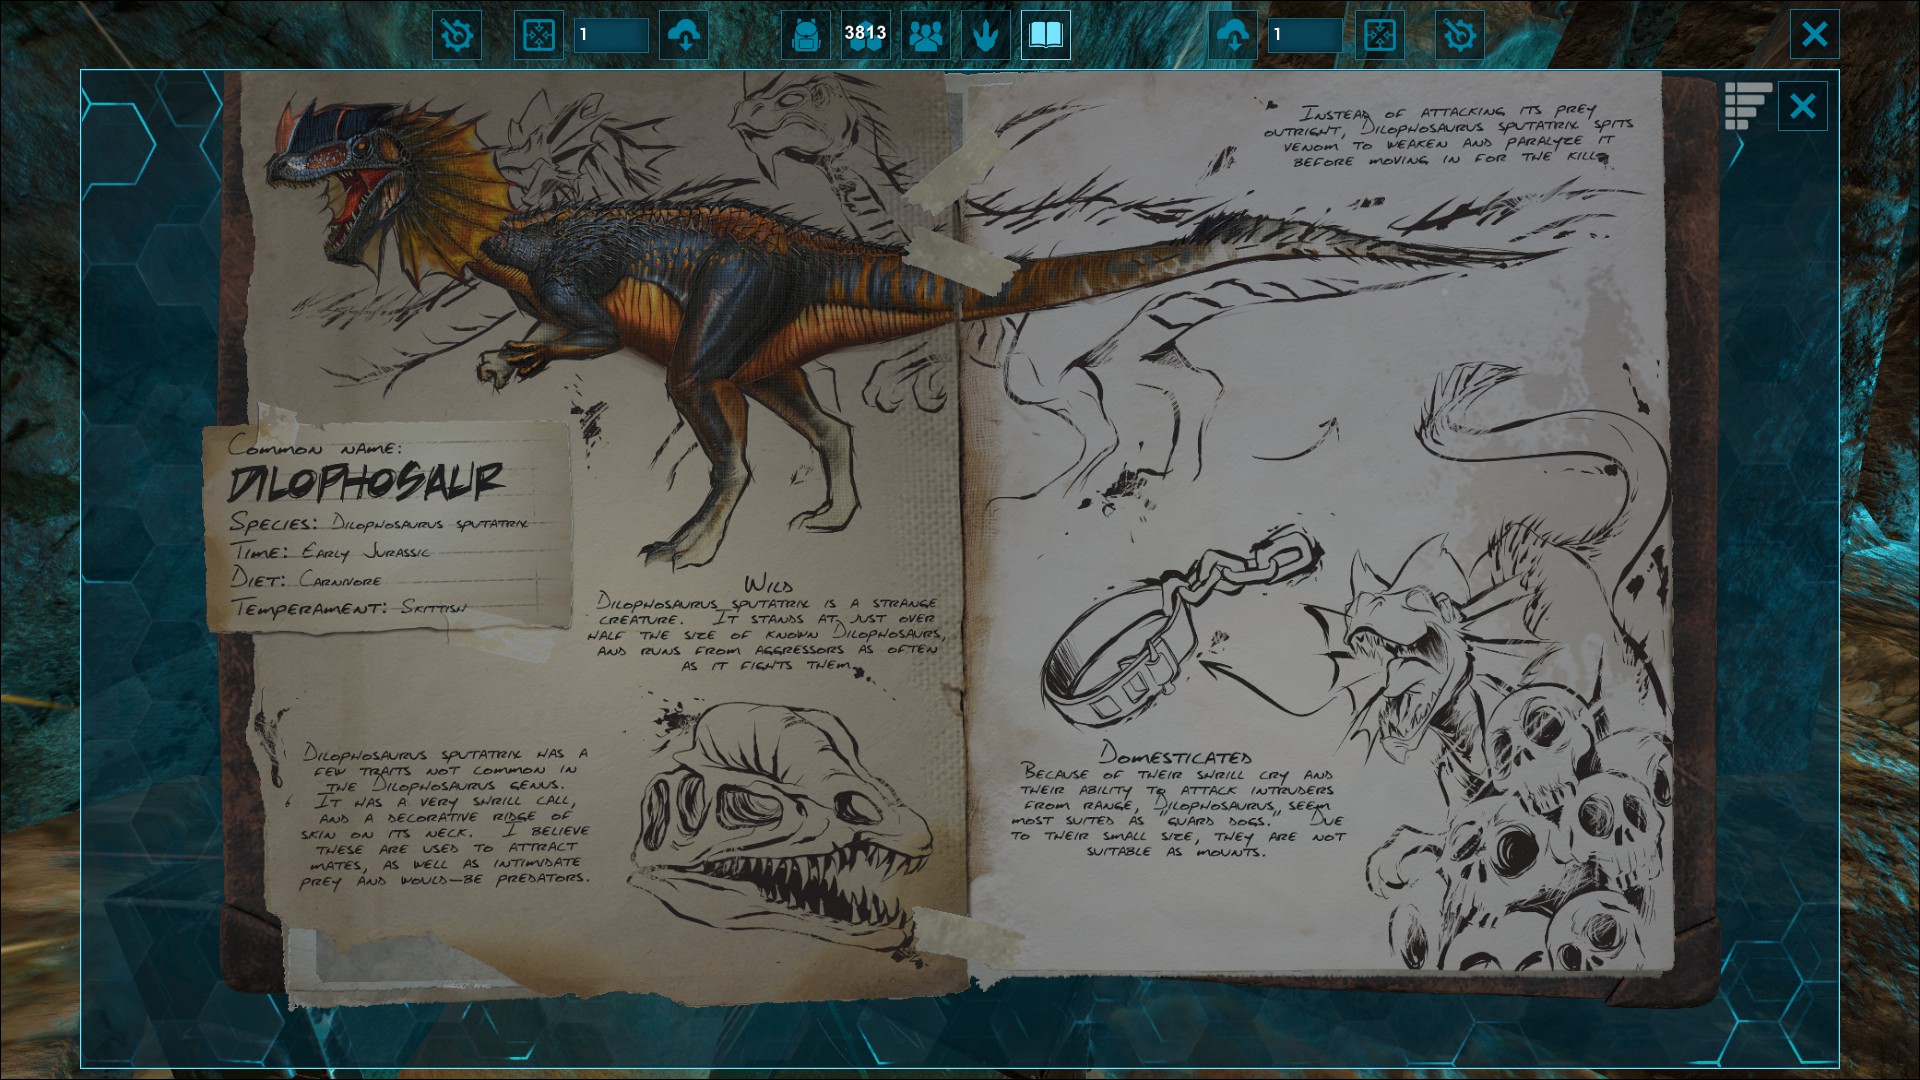Click the Dilophosaur common name card

[385, 528]
